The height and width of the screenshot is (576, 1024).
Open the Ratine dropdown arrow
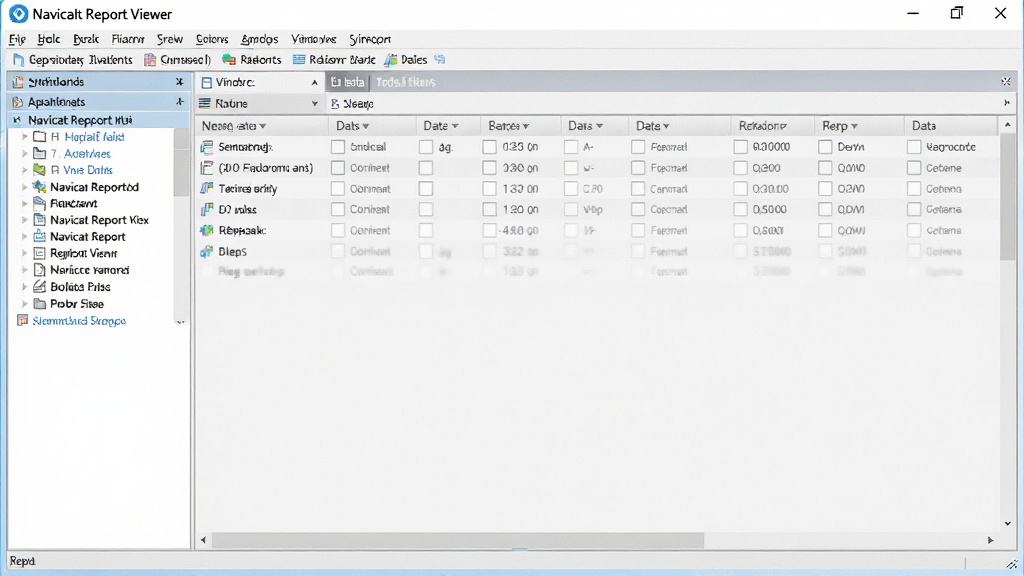tap(314, 104)
